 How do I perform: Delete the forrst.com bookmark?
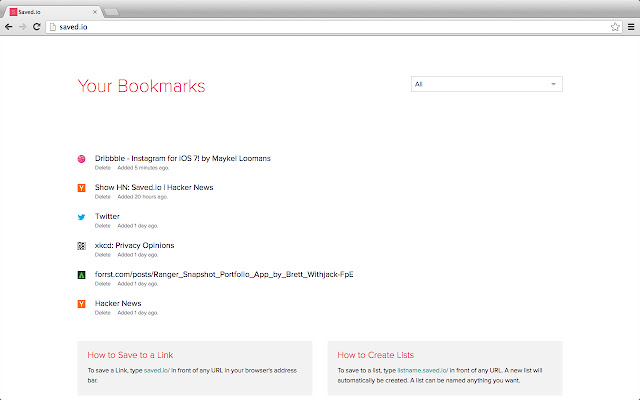[x=102, y=284]
